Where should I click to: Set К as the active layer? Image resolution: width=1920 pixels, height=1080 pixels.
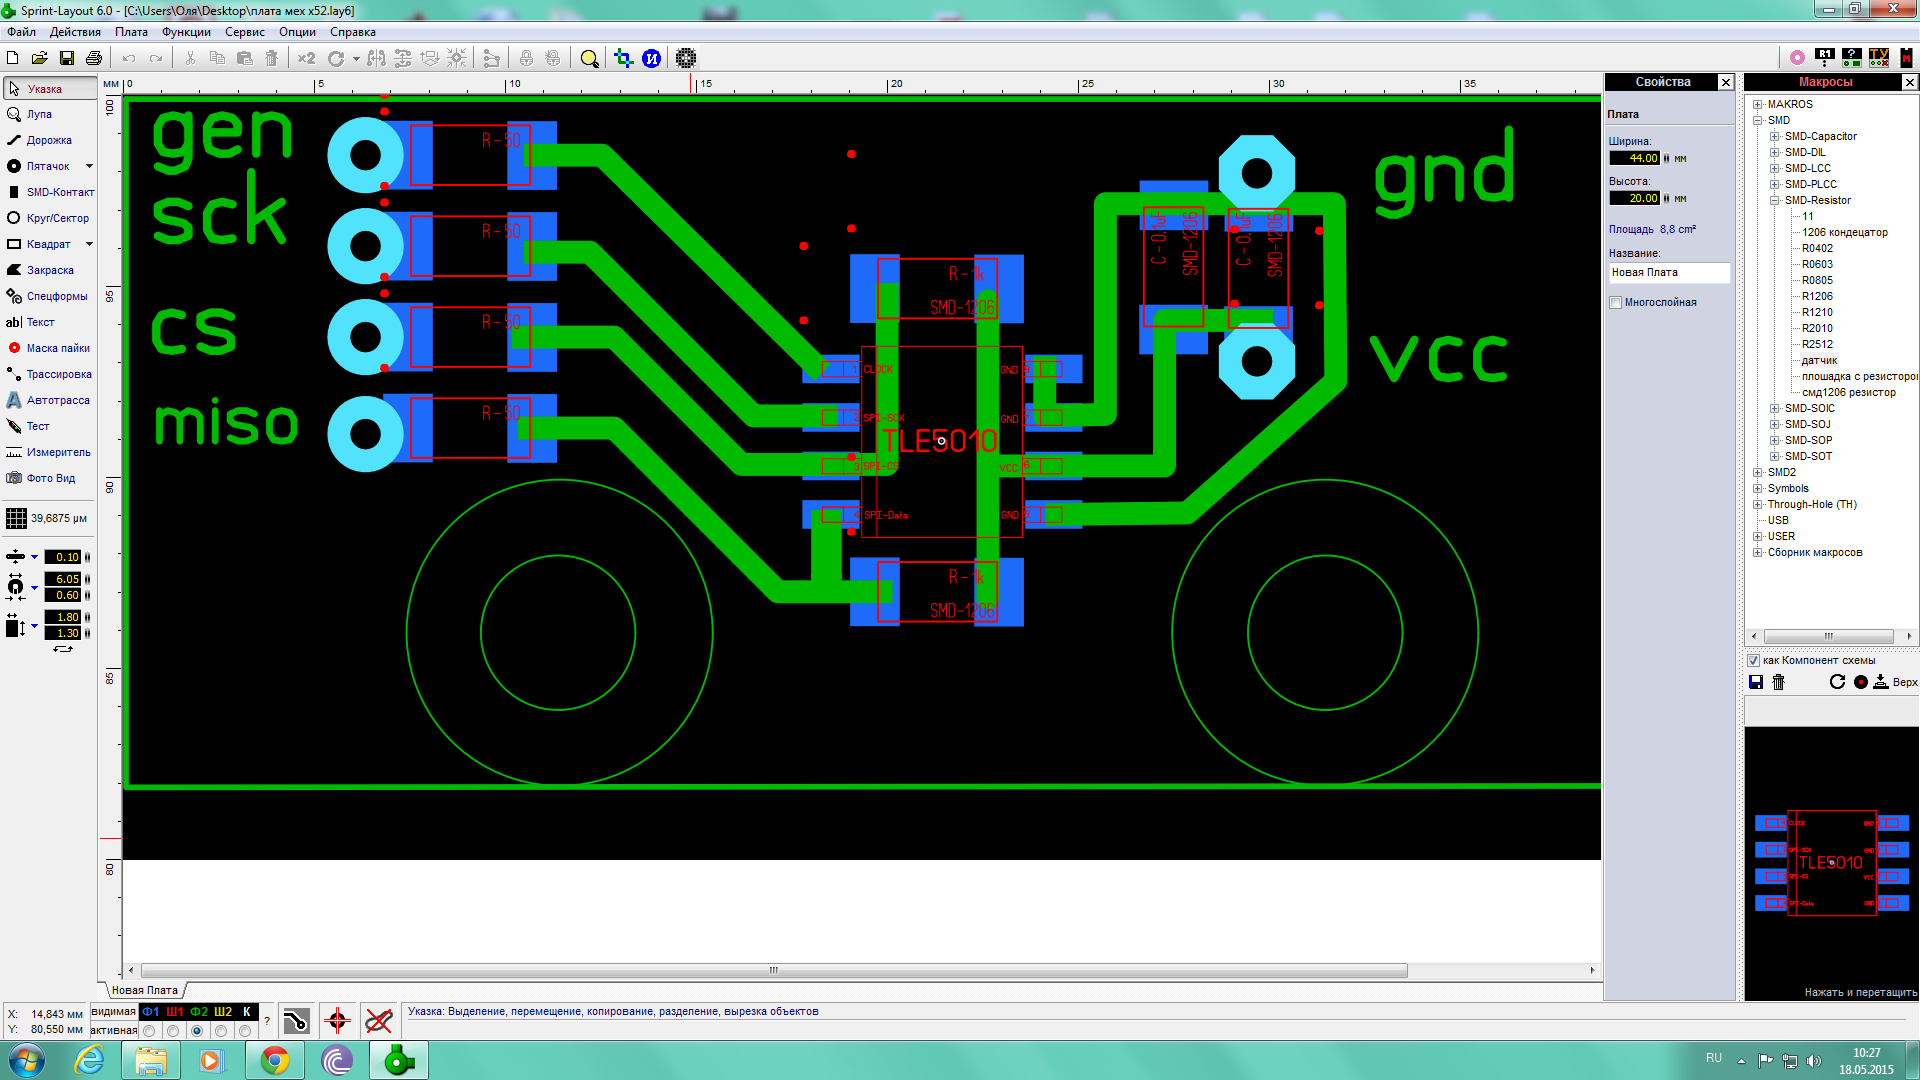[245, 1031]
